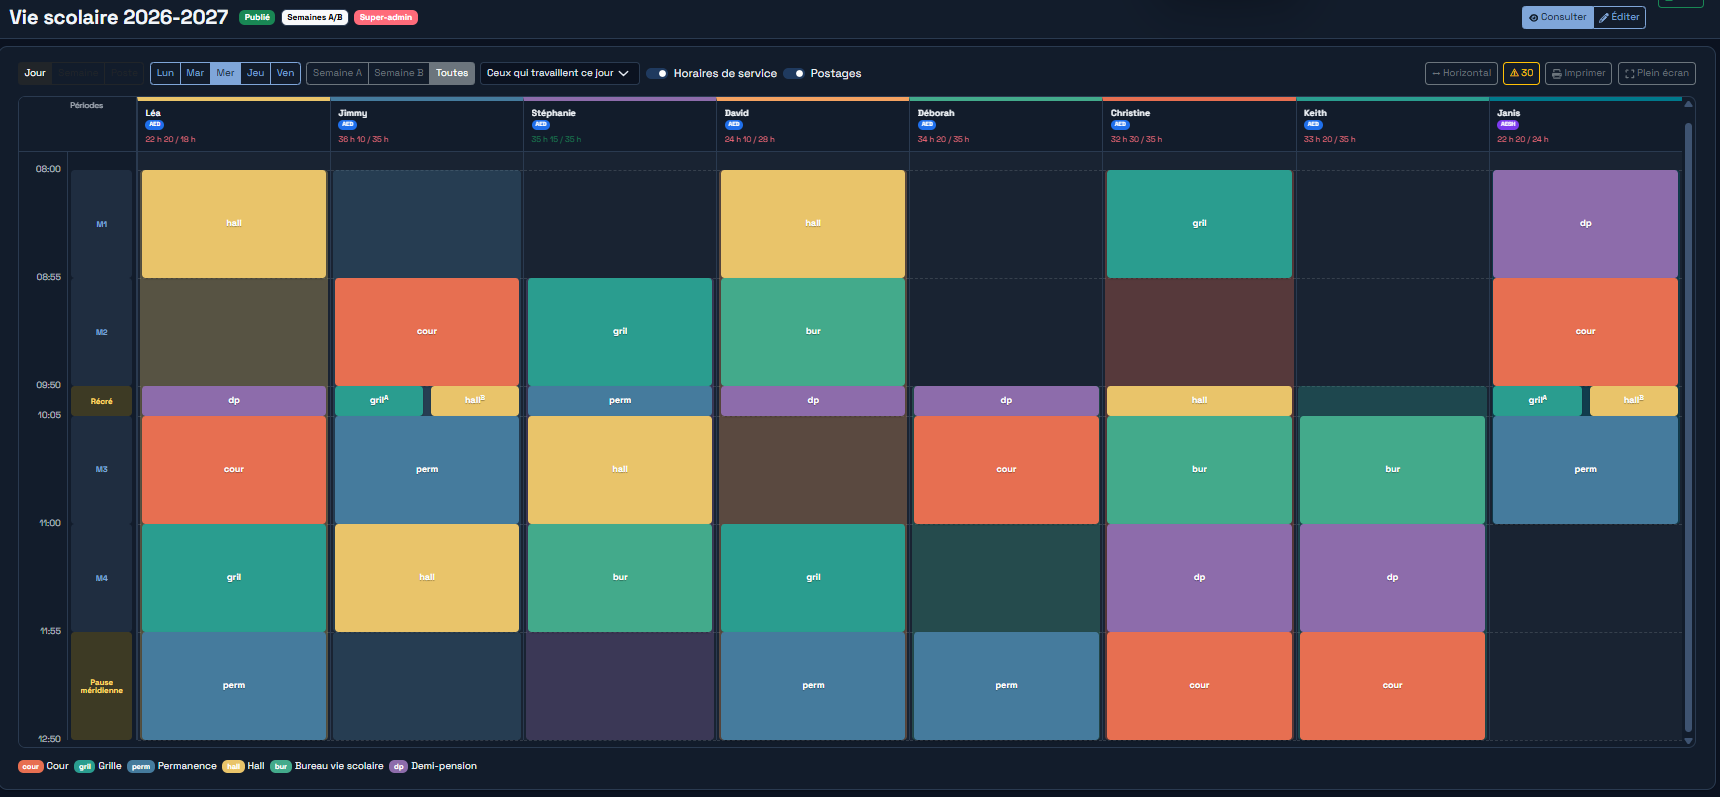Viewport: 1720px width, 797px height.
Task: Click Jimmy's cour block at M2
Action: 427,332
